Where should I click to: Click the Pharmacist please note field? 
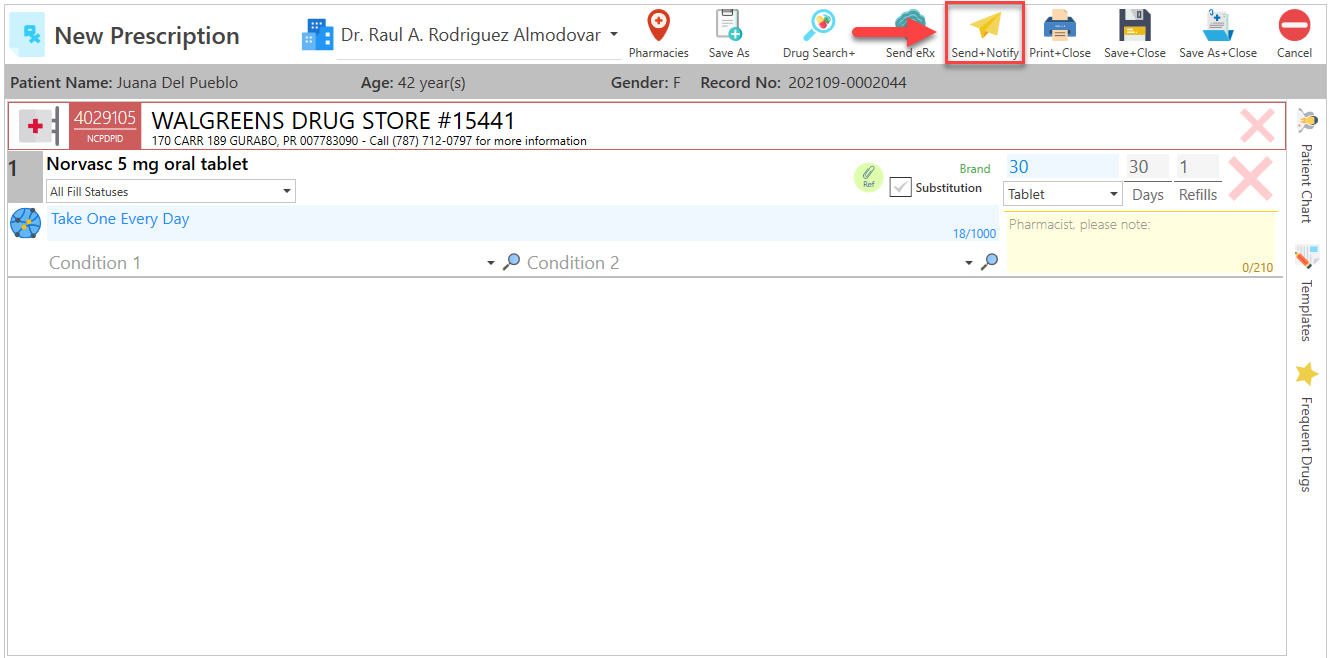(1141, 243)
